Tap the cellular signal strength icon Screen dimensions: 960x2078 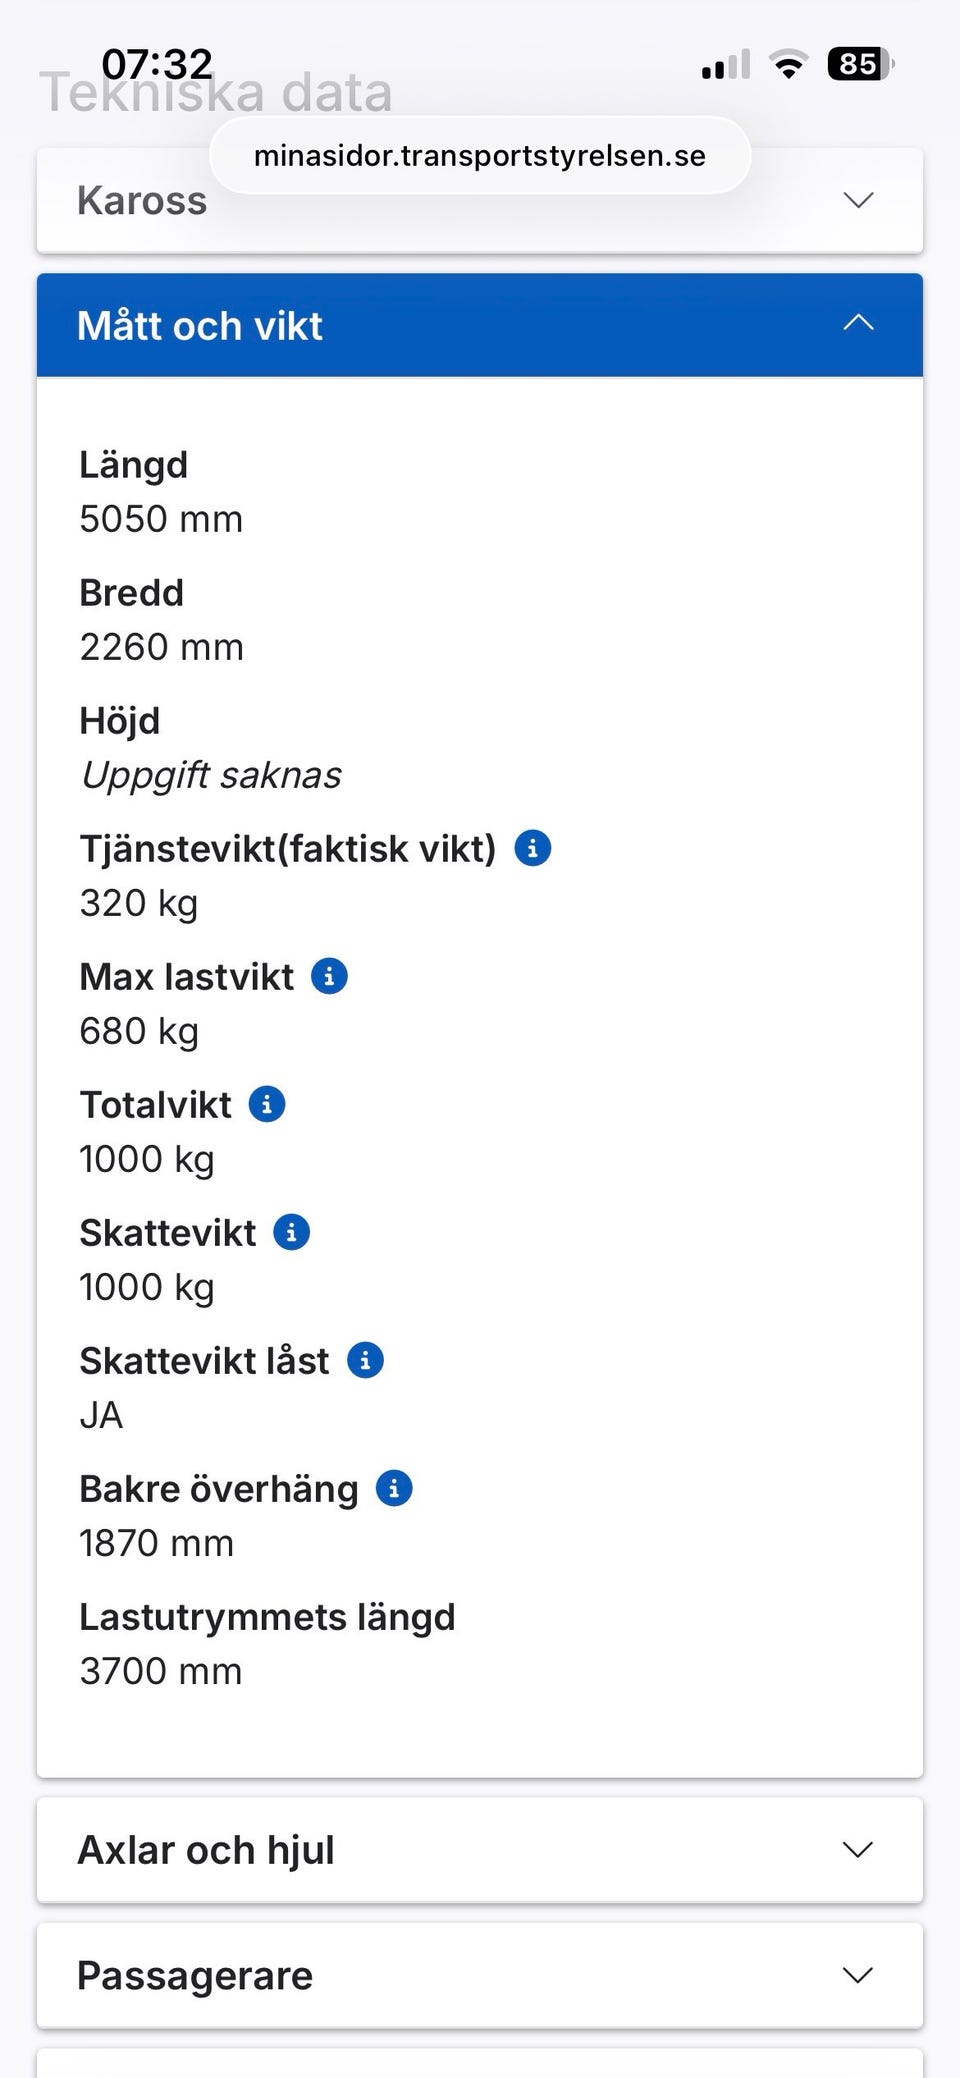coord(725,65)
